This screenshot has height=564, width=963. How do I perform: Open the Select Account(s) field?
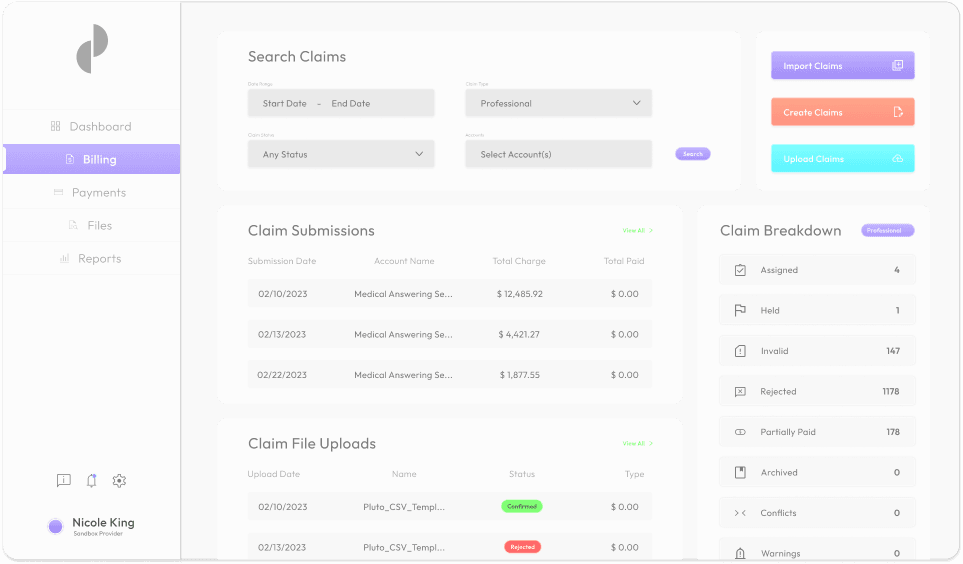[x=558, y=154]
